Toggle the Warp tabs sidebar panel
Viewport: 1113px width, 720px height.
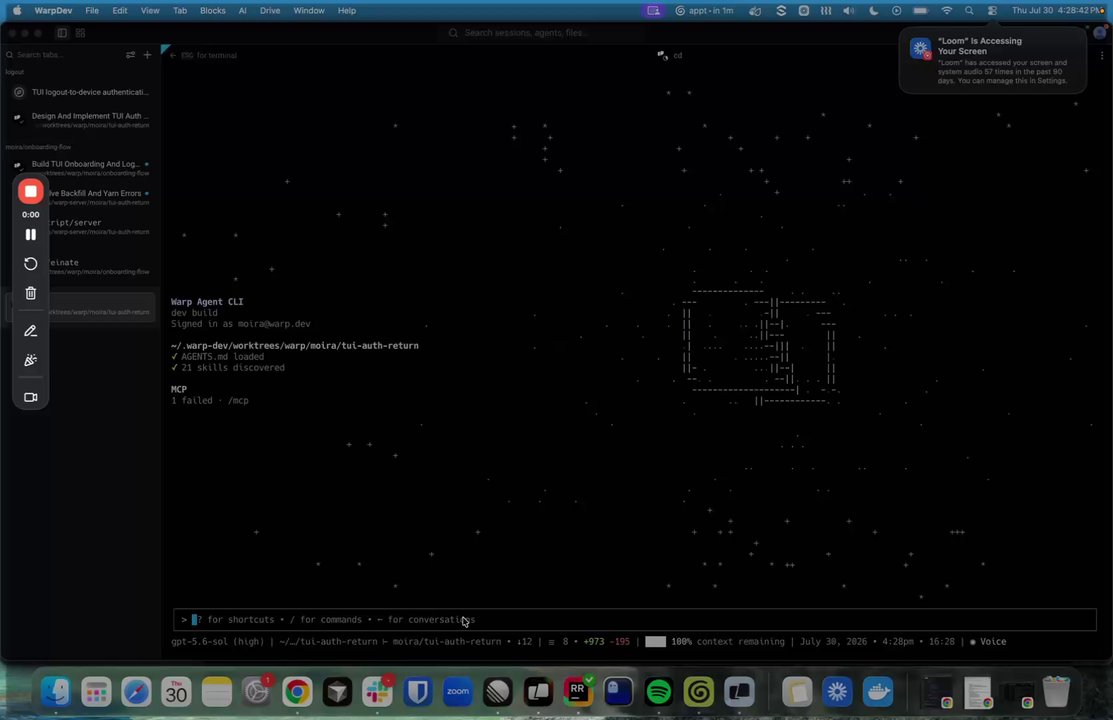coord(62,33)
